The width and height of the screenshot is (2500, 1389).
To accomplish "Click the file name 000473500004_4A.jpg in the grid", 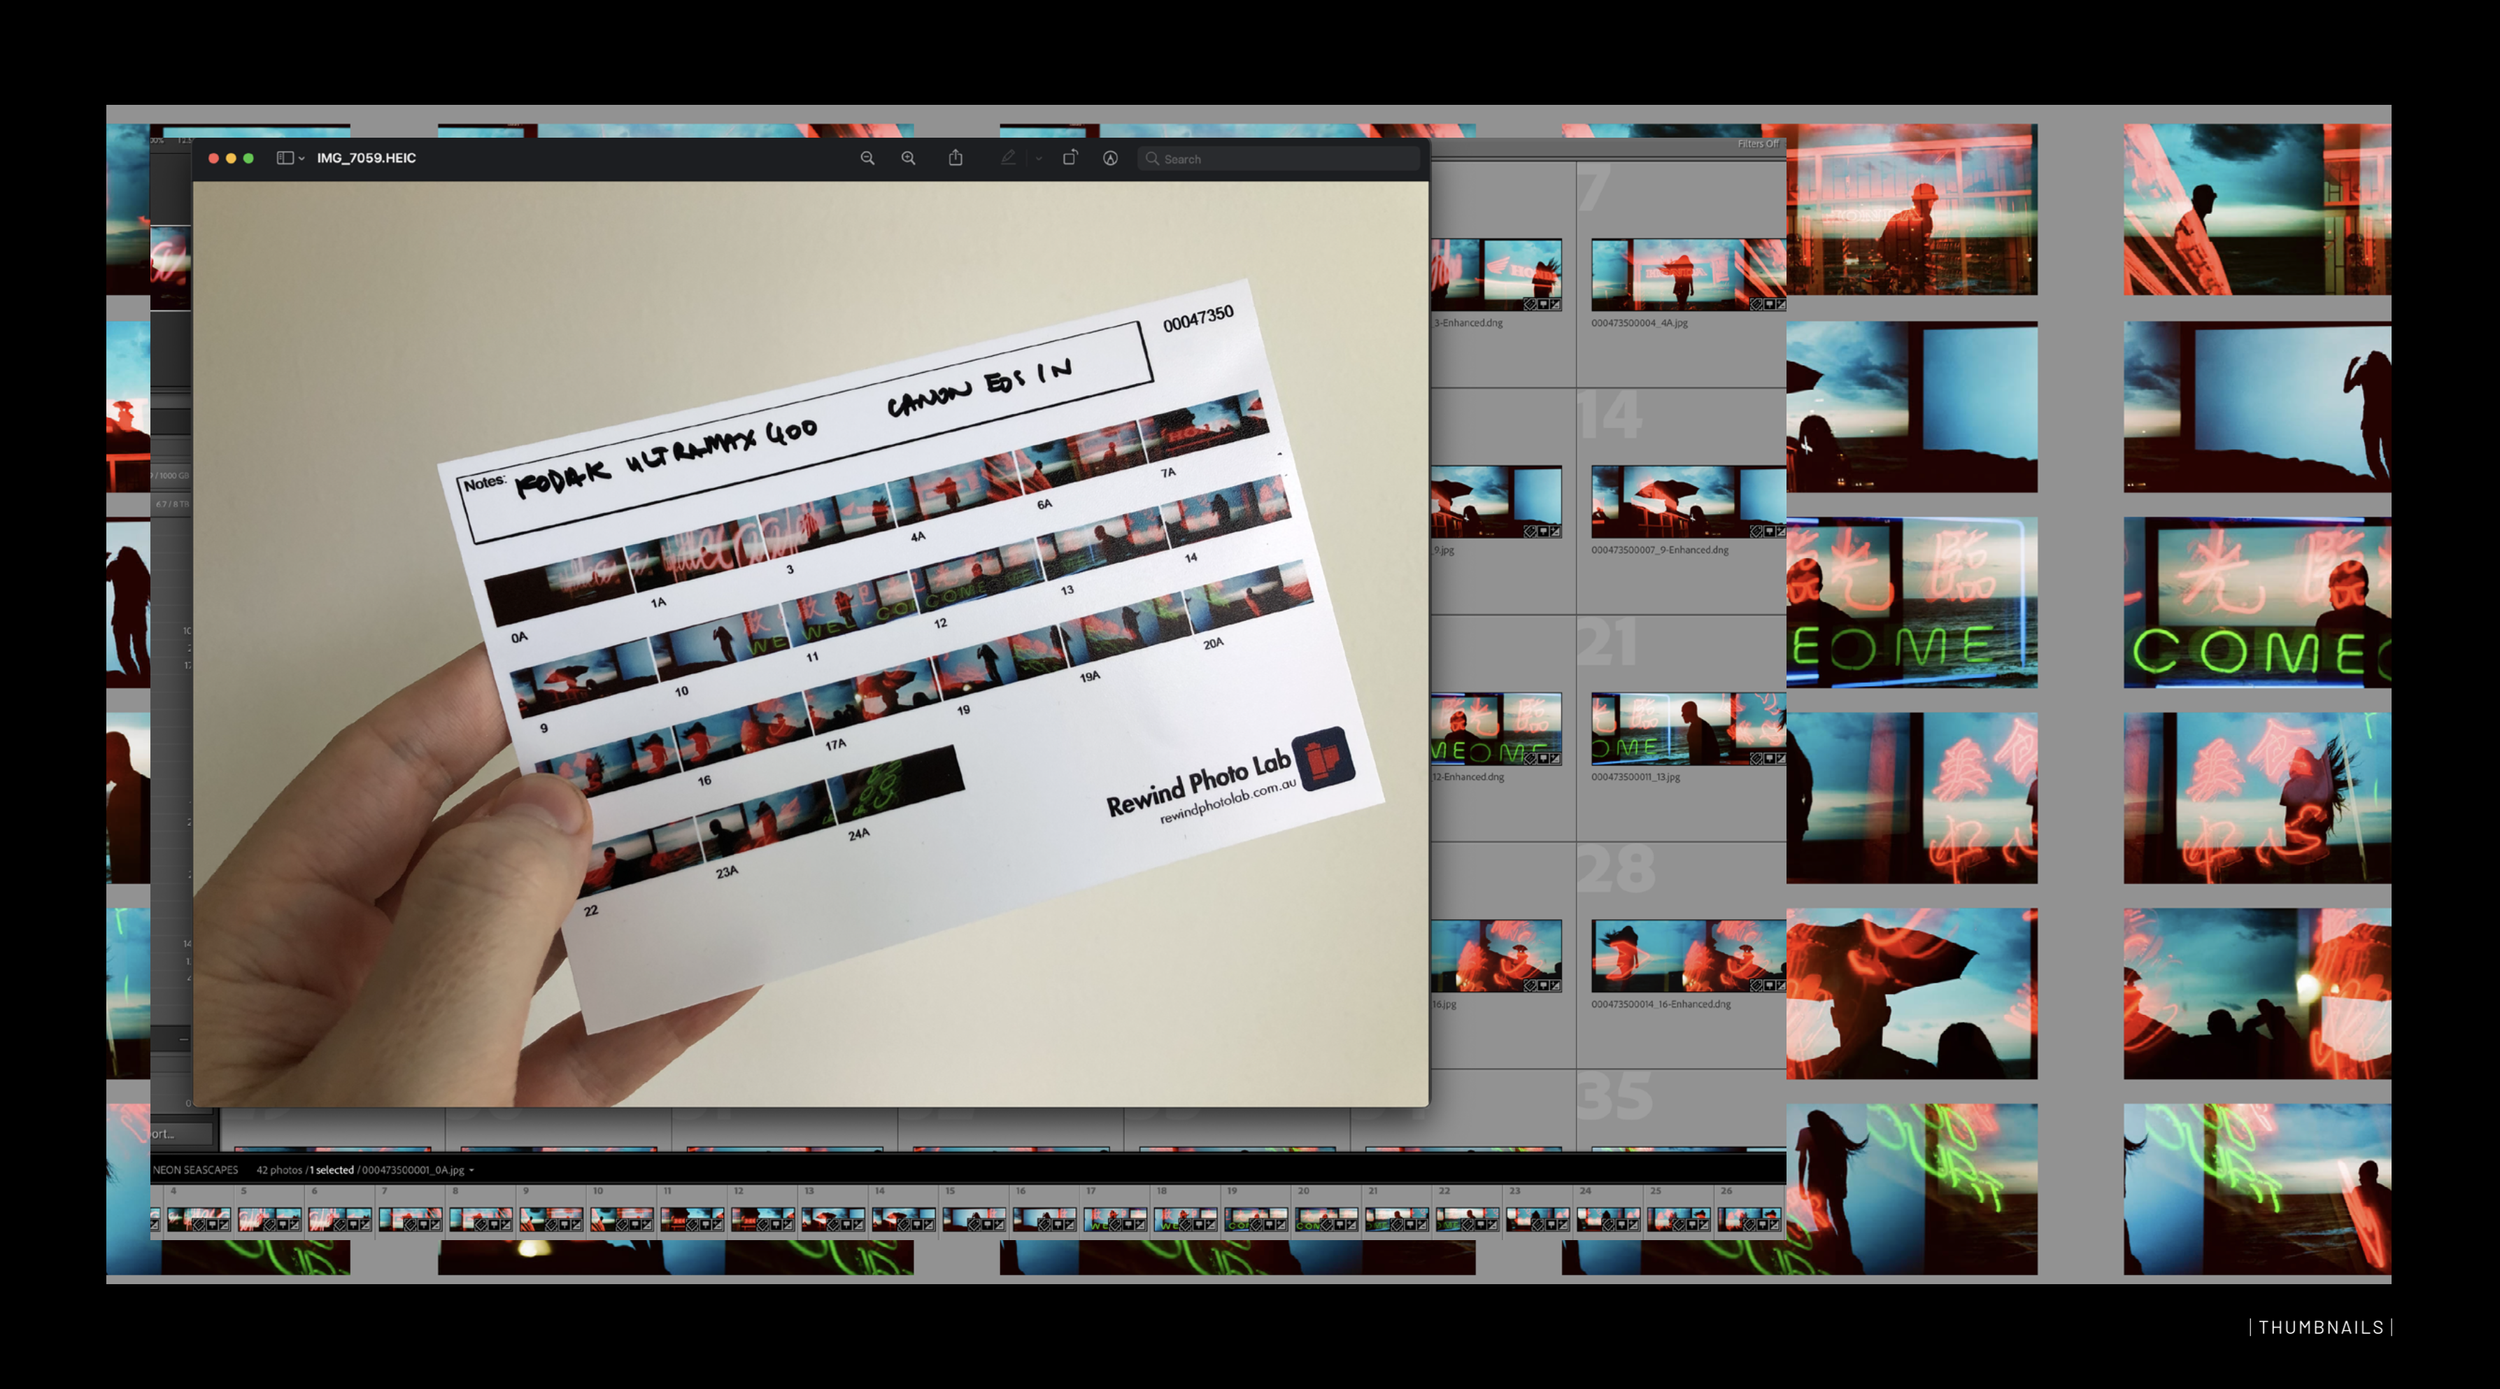I will 1639,323.
